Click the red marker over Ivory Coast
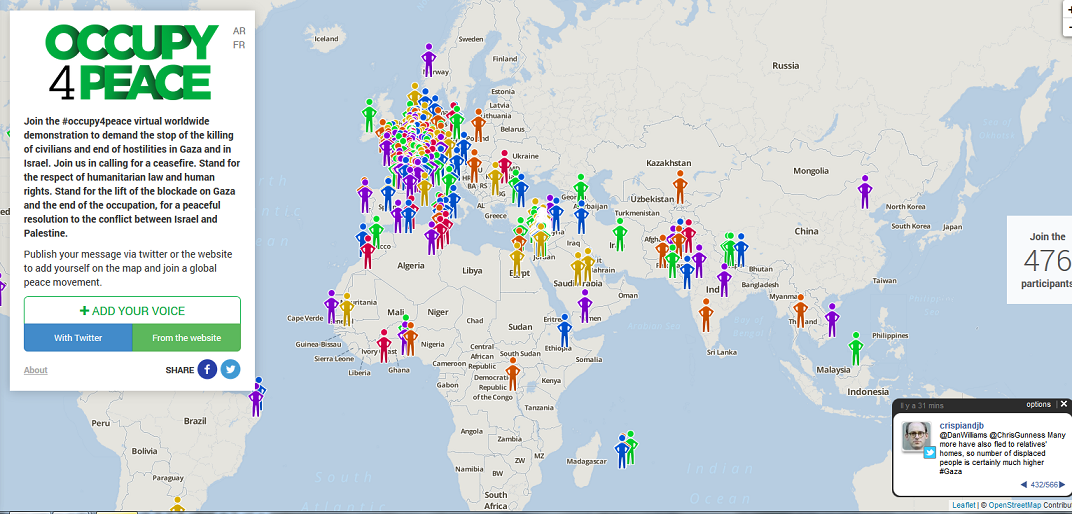 pyautogui.click(x=384, y=346)
